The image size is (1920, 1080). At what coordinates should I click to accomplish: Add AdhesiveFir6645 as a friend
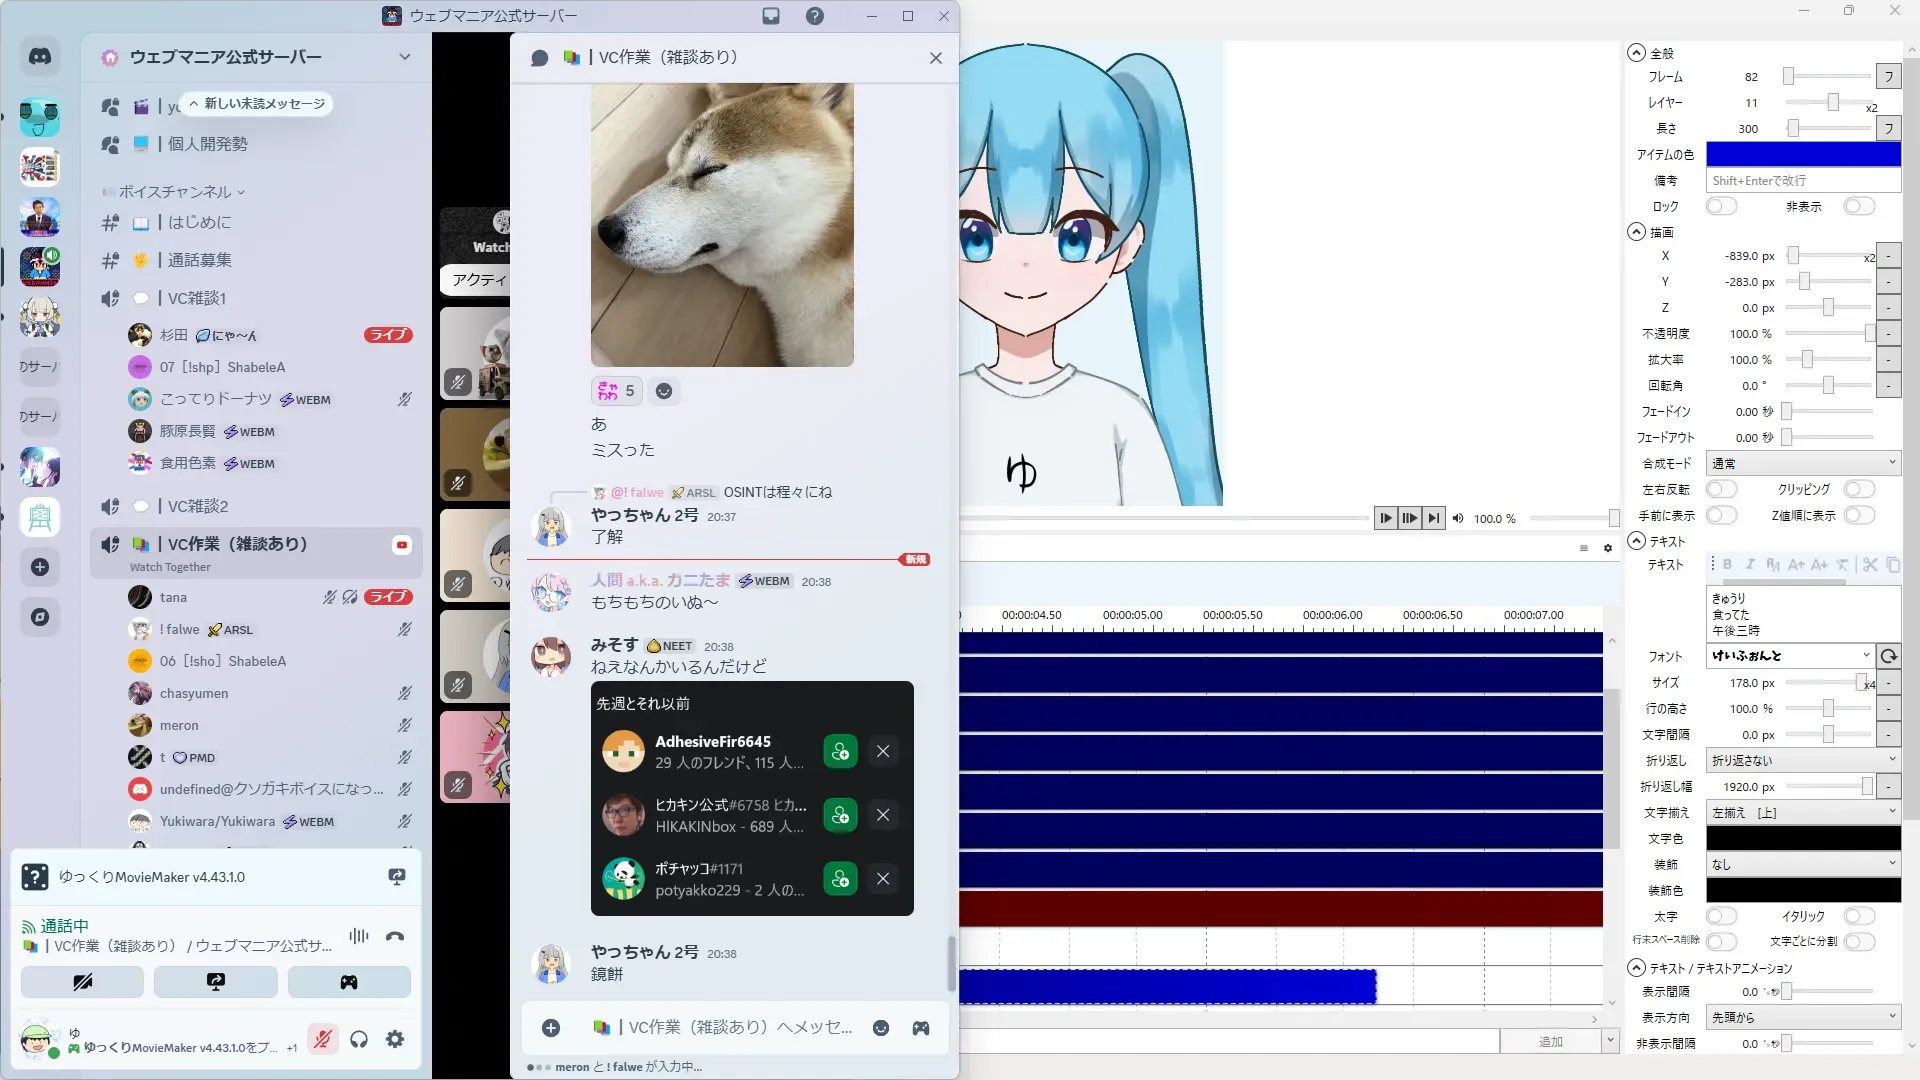840,751
